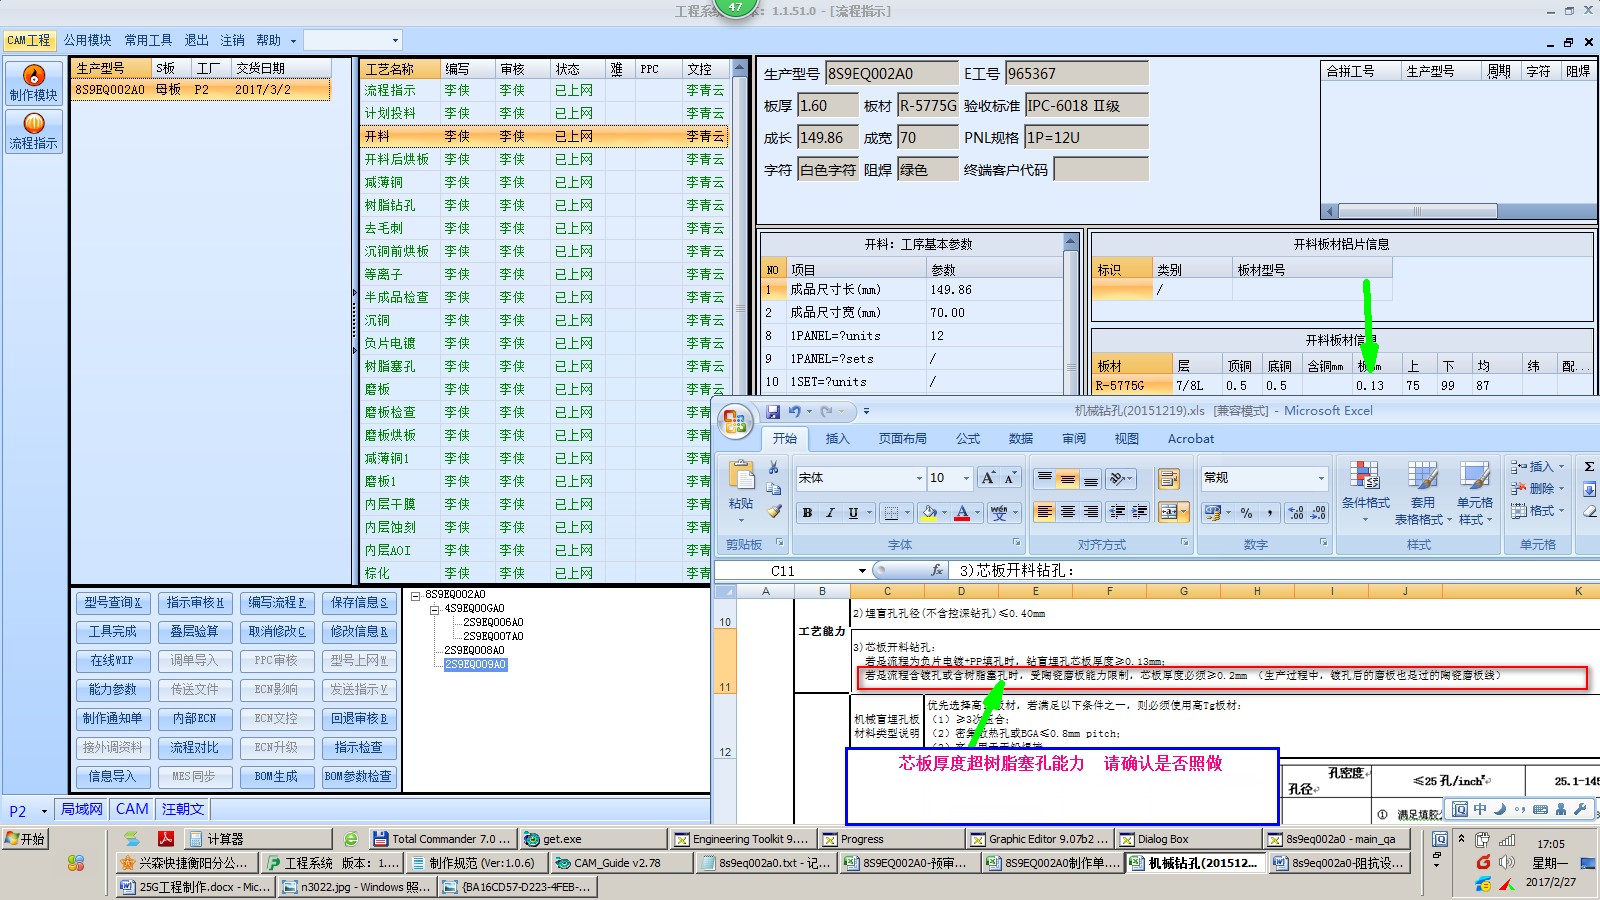1600x900 pixels.
Task: Click the 能力参数 button
Action: coord(112,690)
